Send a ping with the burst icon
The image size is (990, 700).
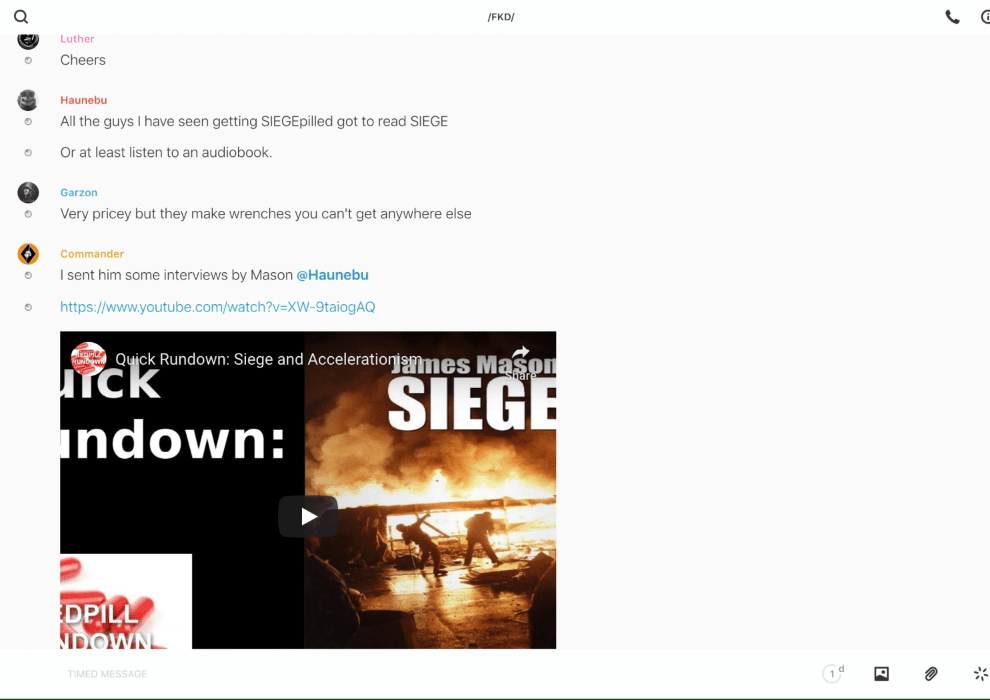click(x=980, y=674)
